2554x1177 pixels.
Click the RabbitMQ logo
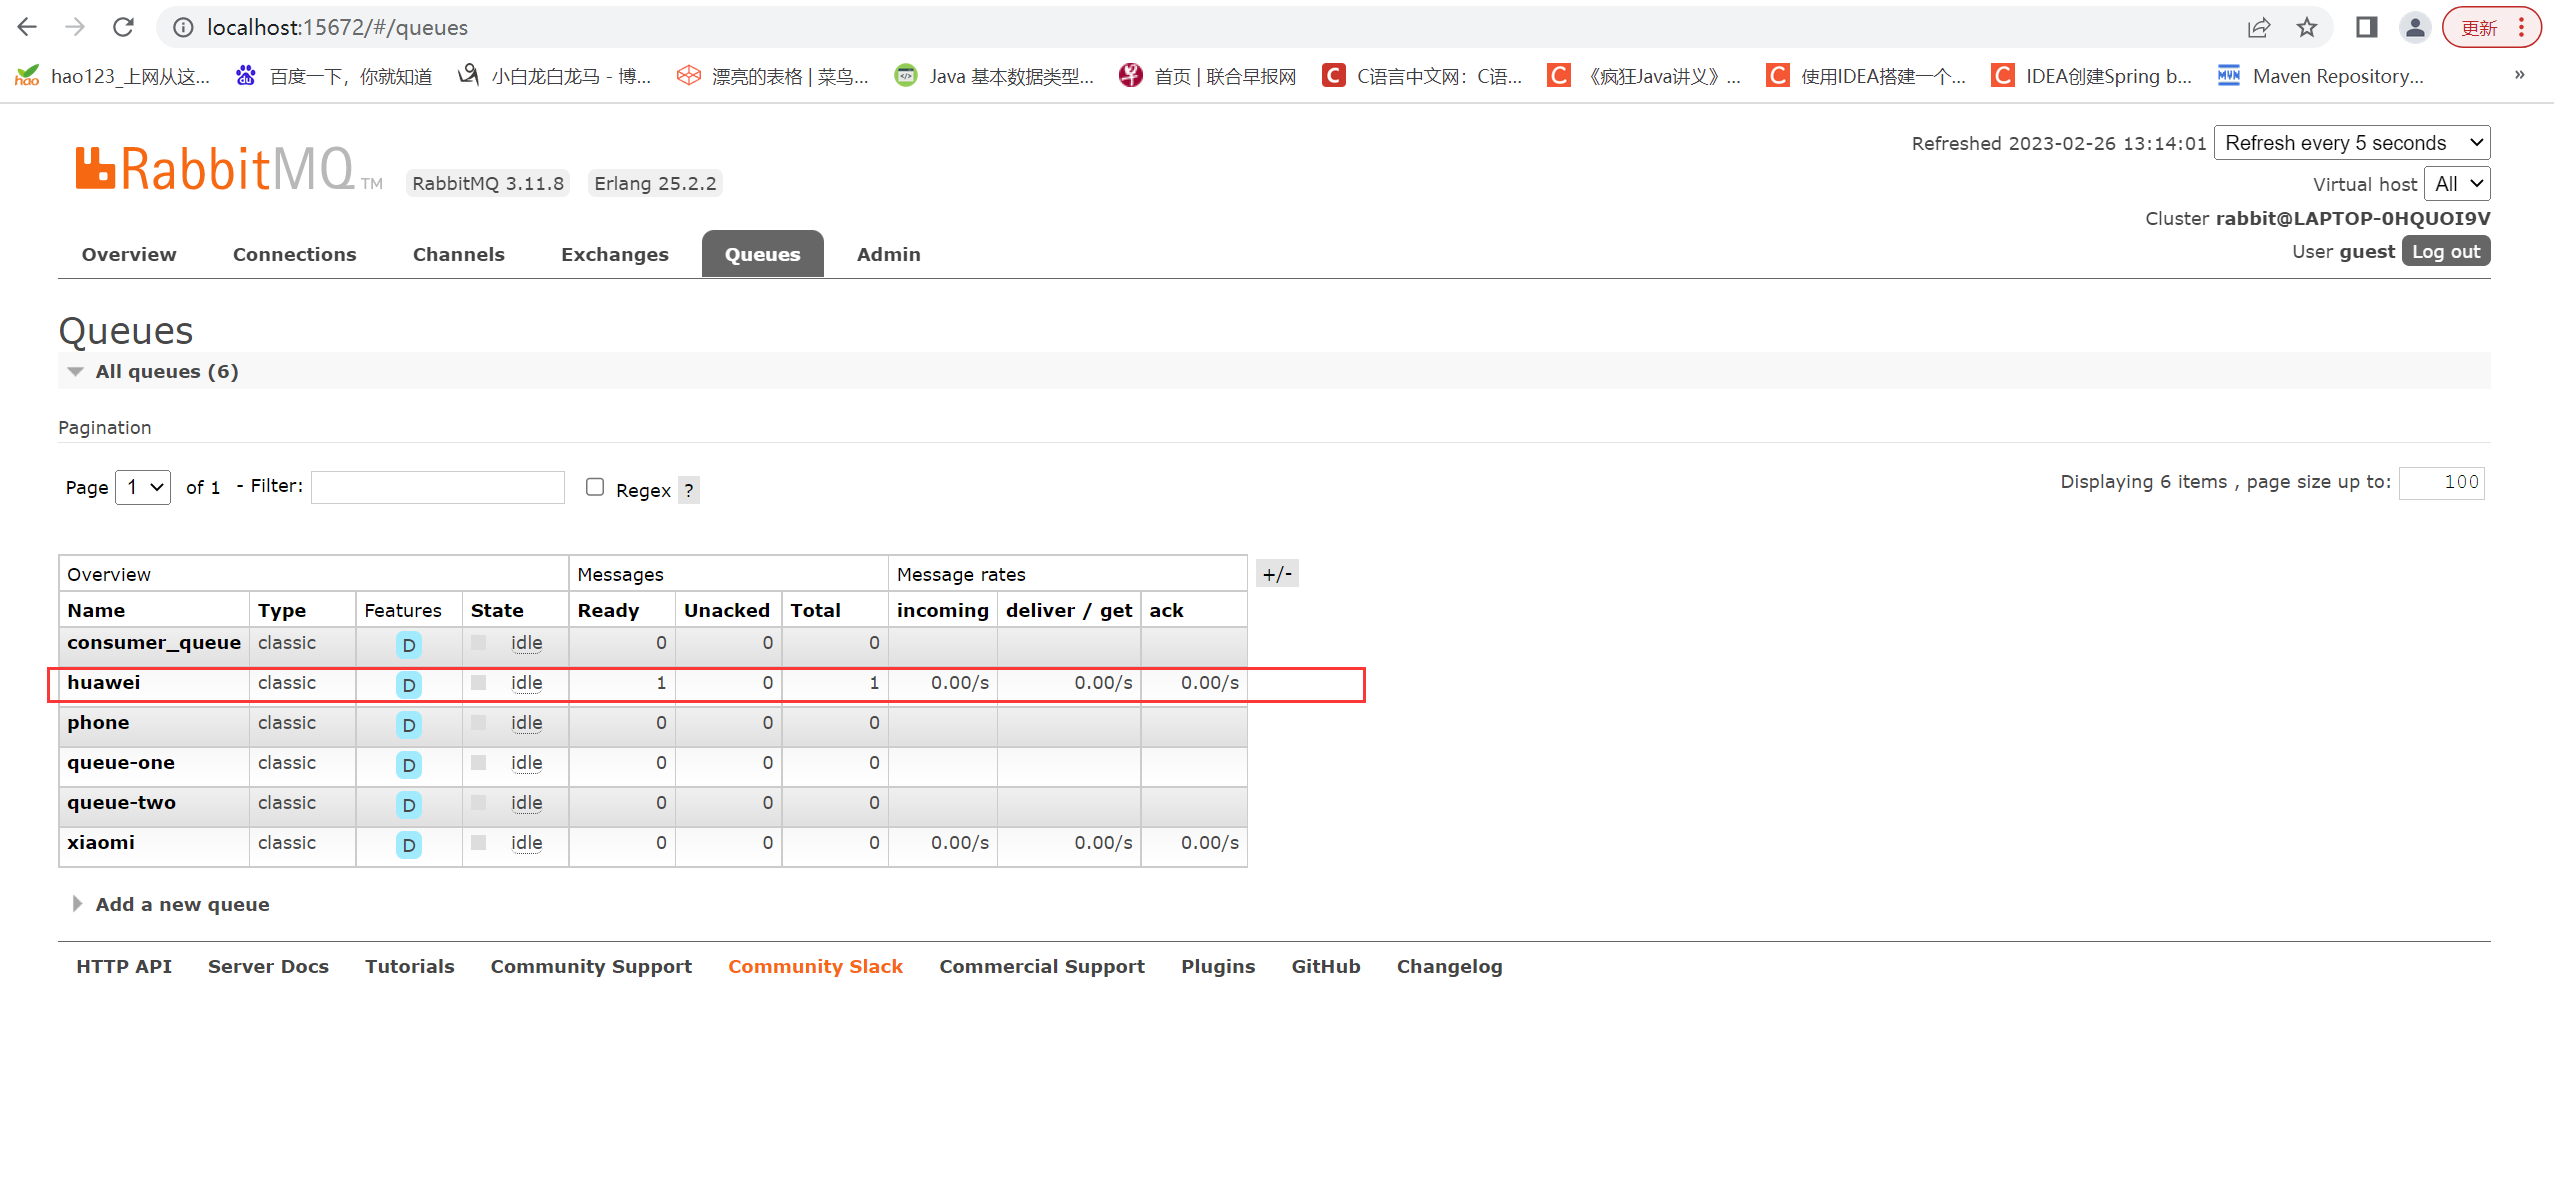pyautogui.click(x=215, y=169)
